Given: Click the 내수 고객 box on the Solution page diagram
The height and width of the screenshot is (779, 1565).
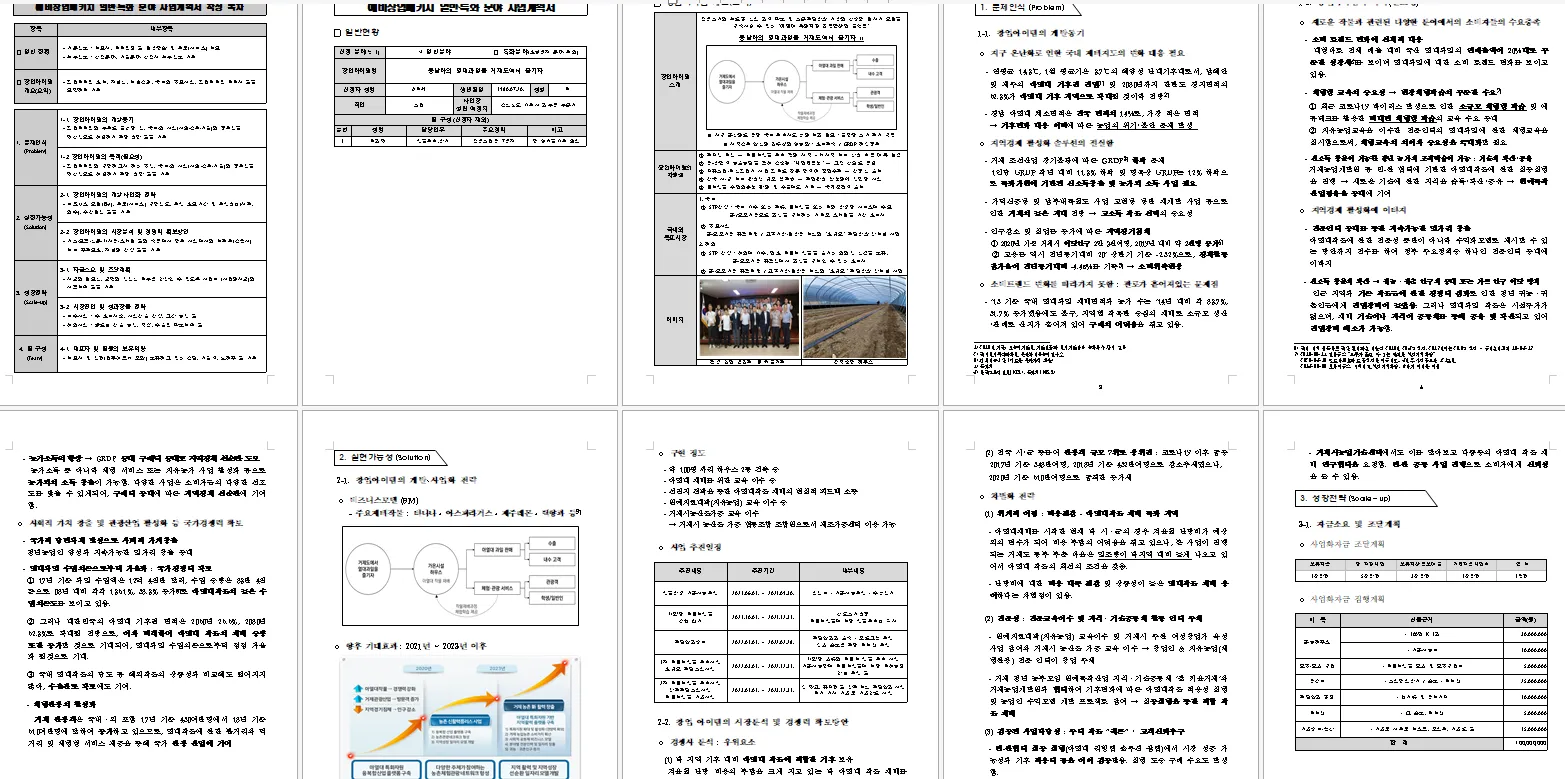Looking at the screenshot, I should click(552, 559).
